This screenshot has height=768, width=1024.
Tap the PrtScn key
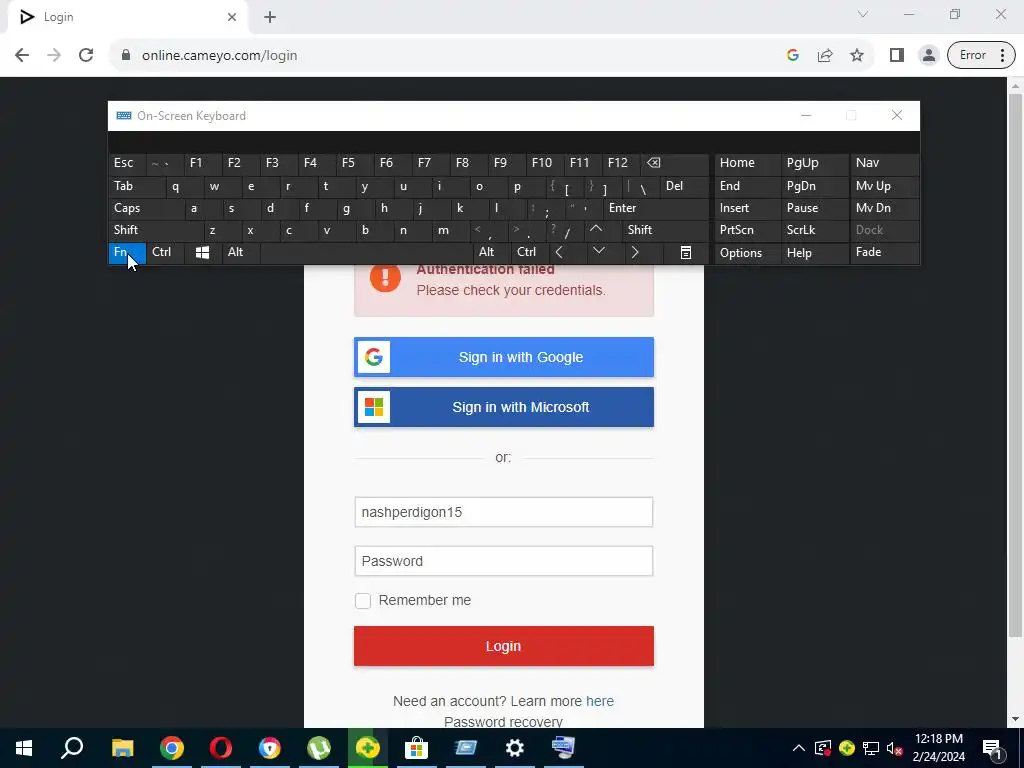[748, 230]
